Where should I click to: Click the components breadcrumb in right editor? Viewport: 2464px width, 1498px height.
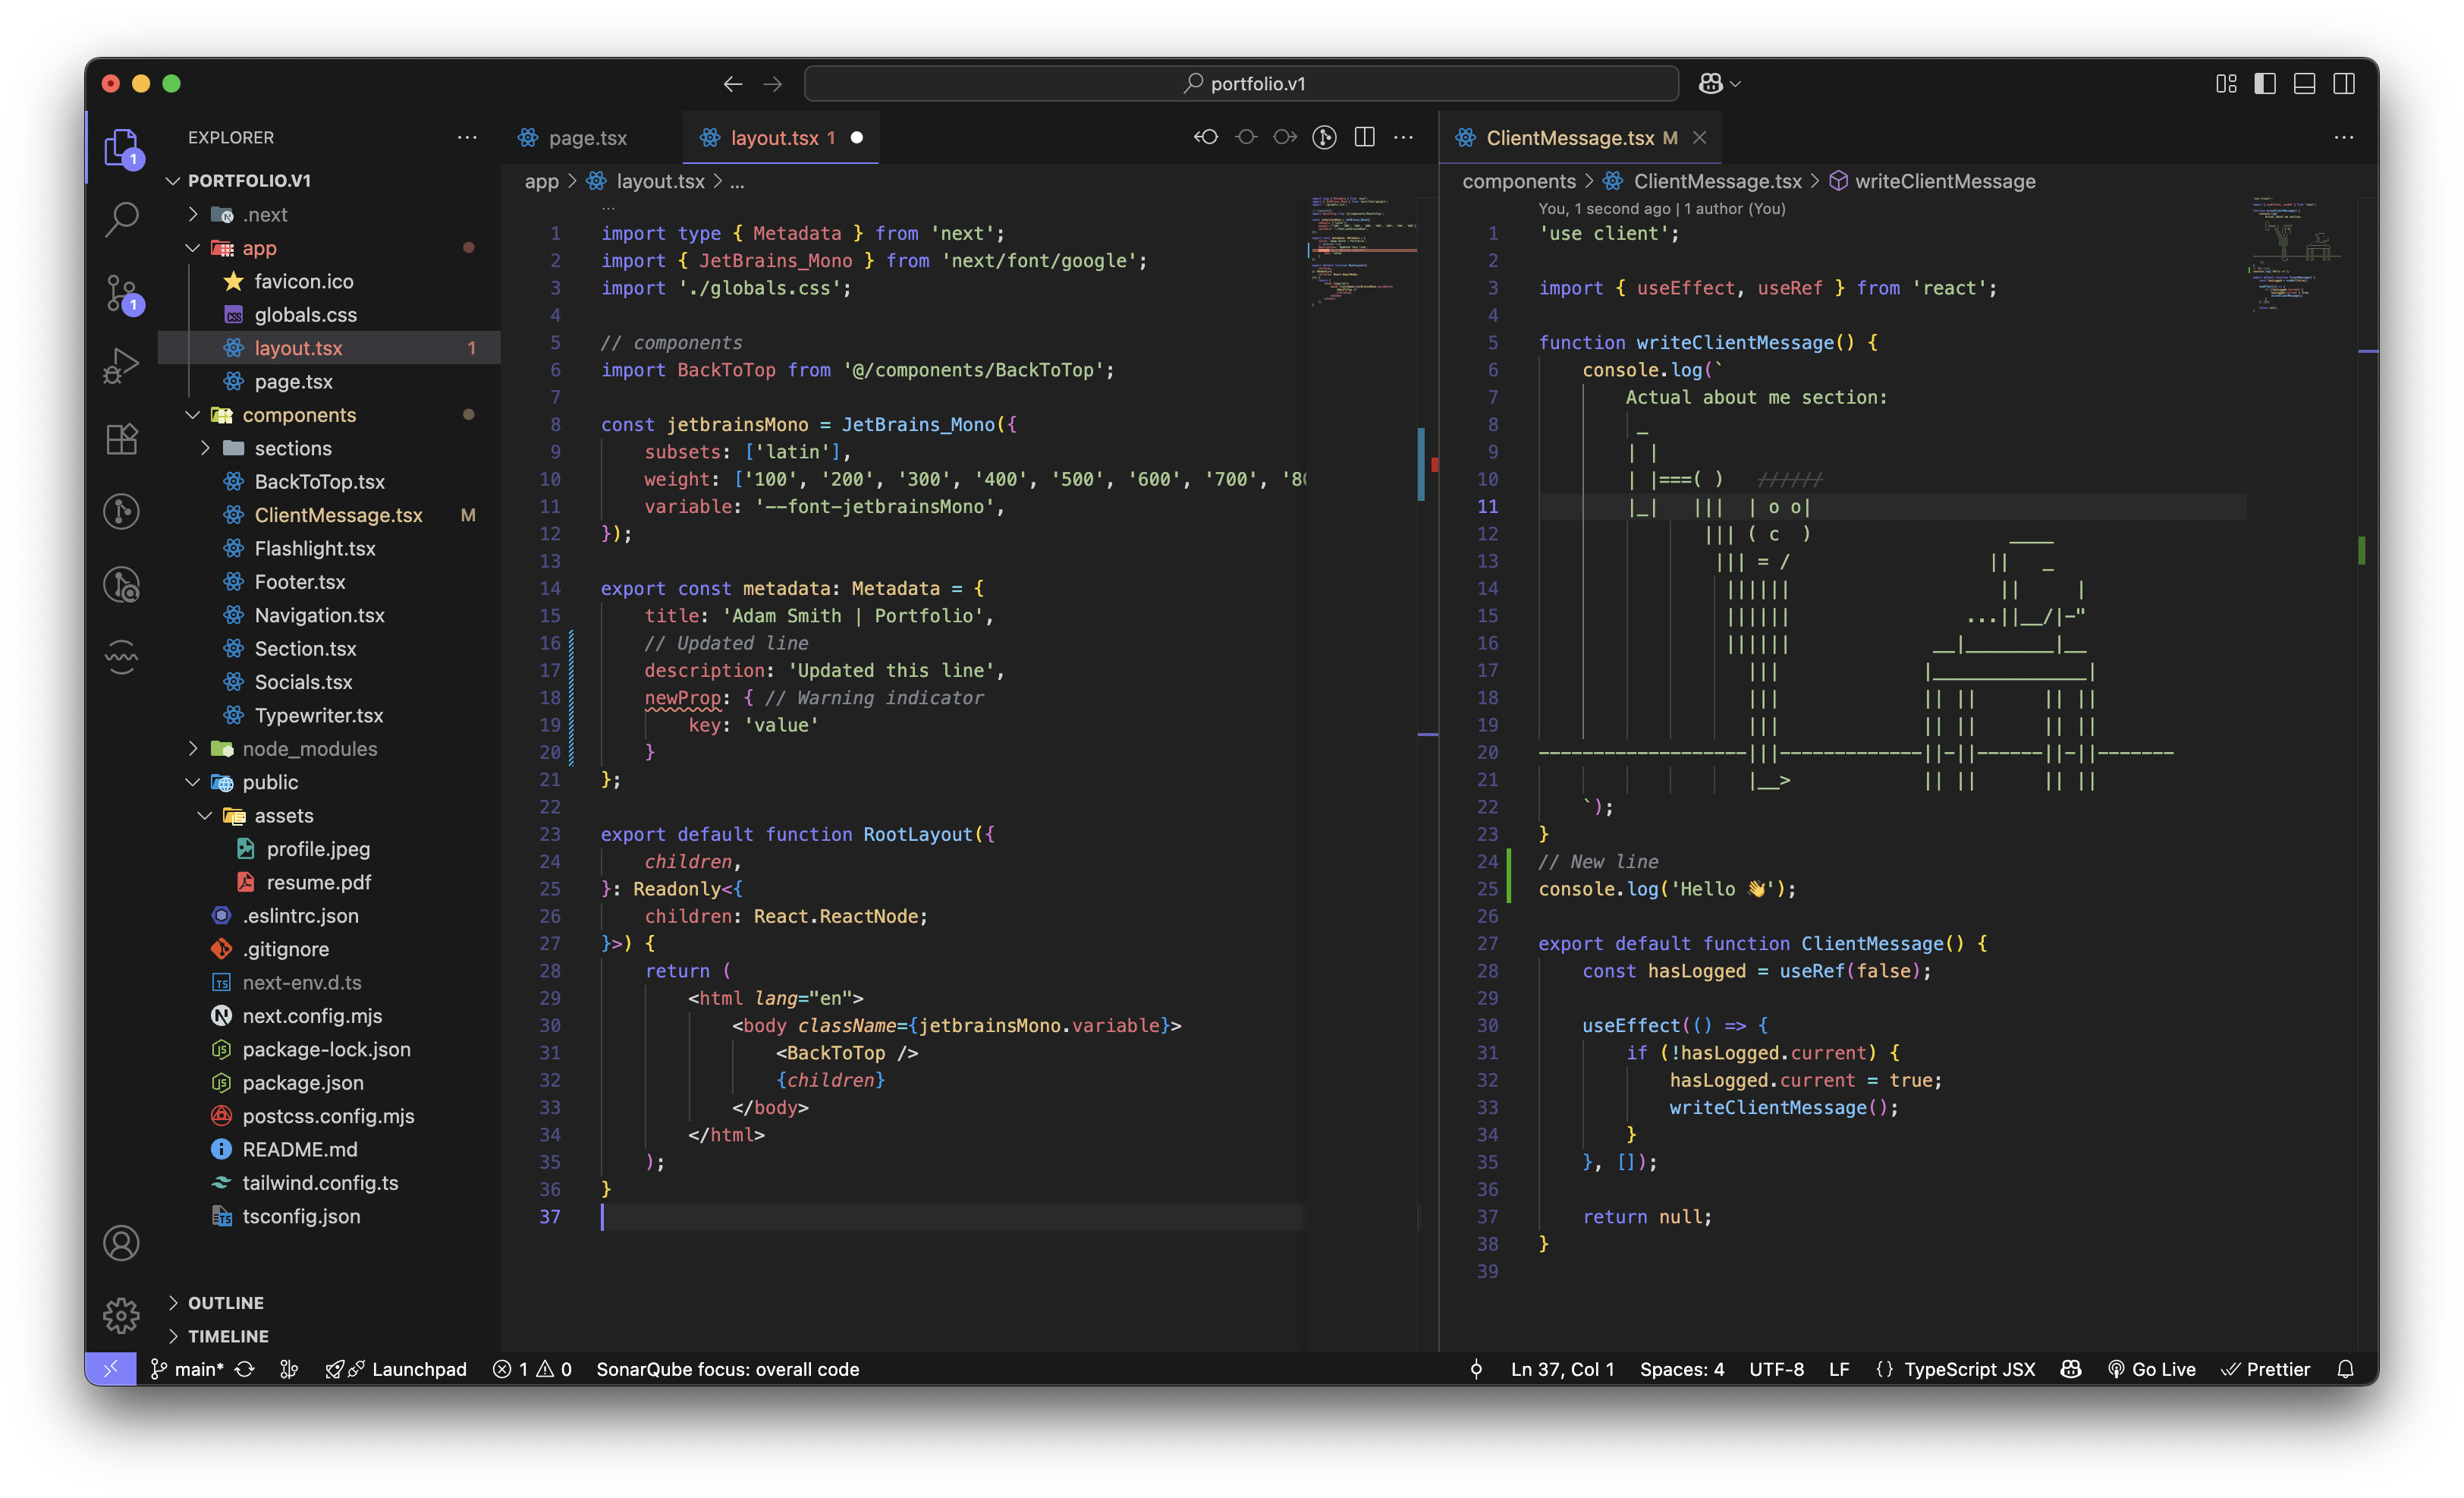coord(1518,181)
